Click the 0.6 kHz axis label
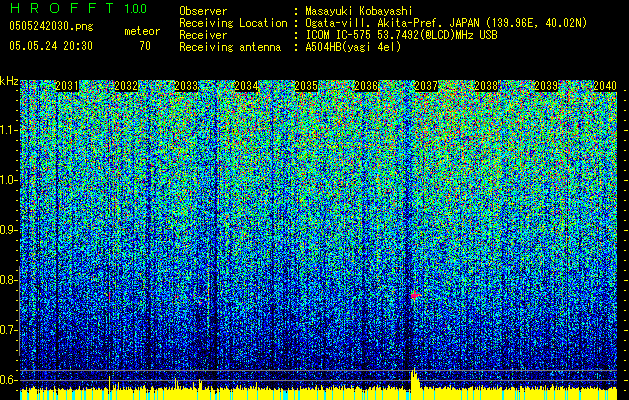This screenshot has width=629, height=400. [x=8, y=380]
